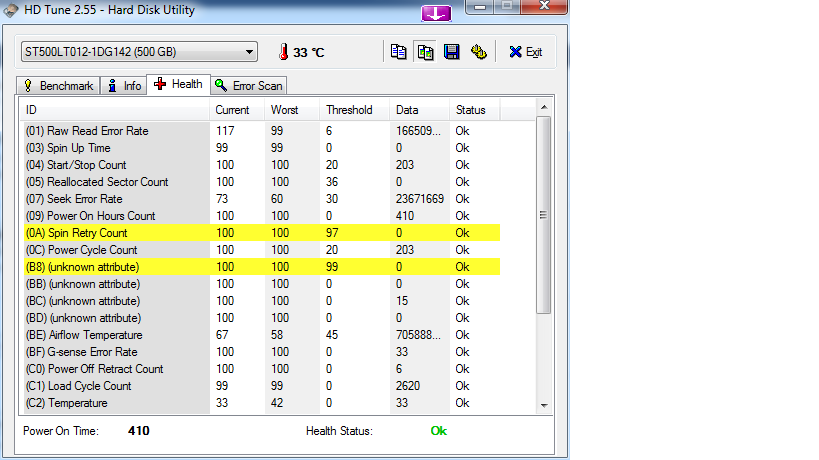Click the Data column header

tap(419, 110)
